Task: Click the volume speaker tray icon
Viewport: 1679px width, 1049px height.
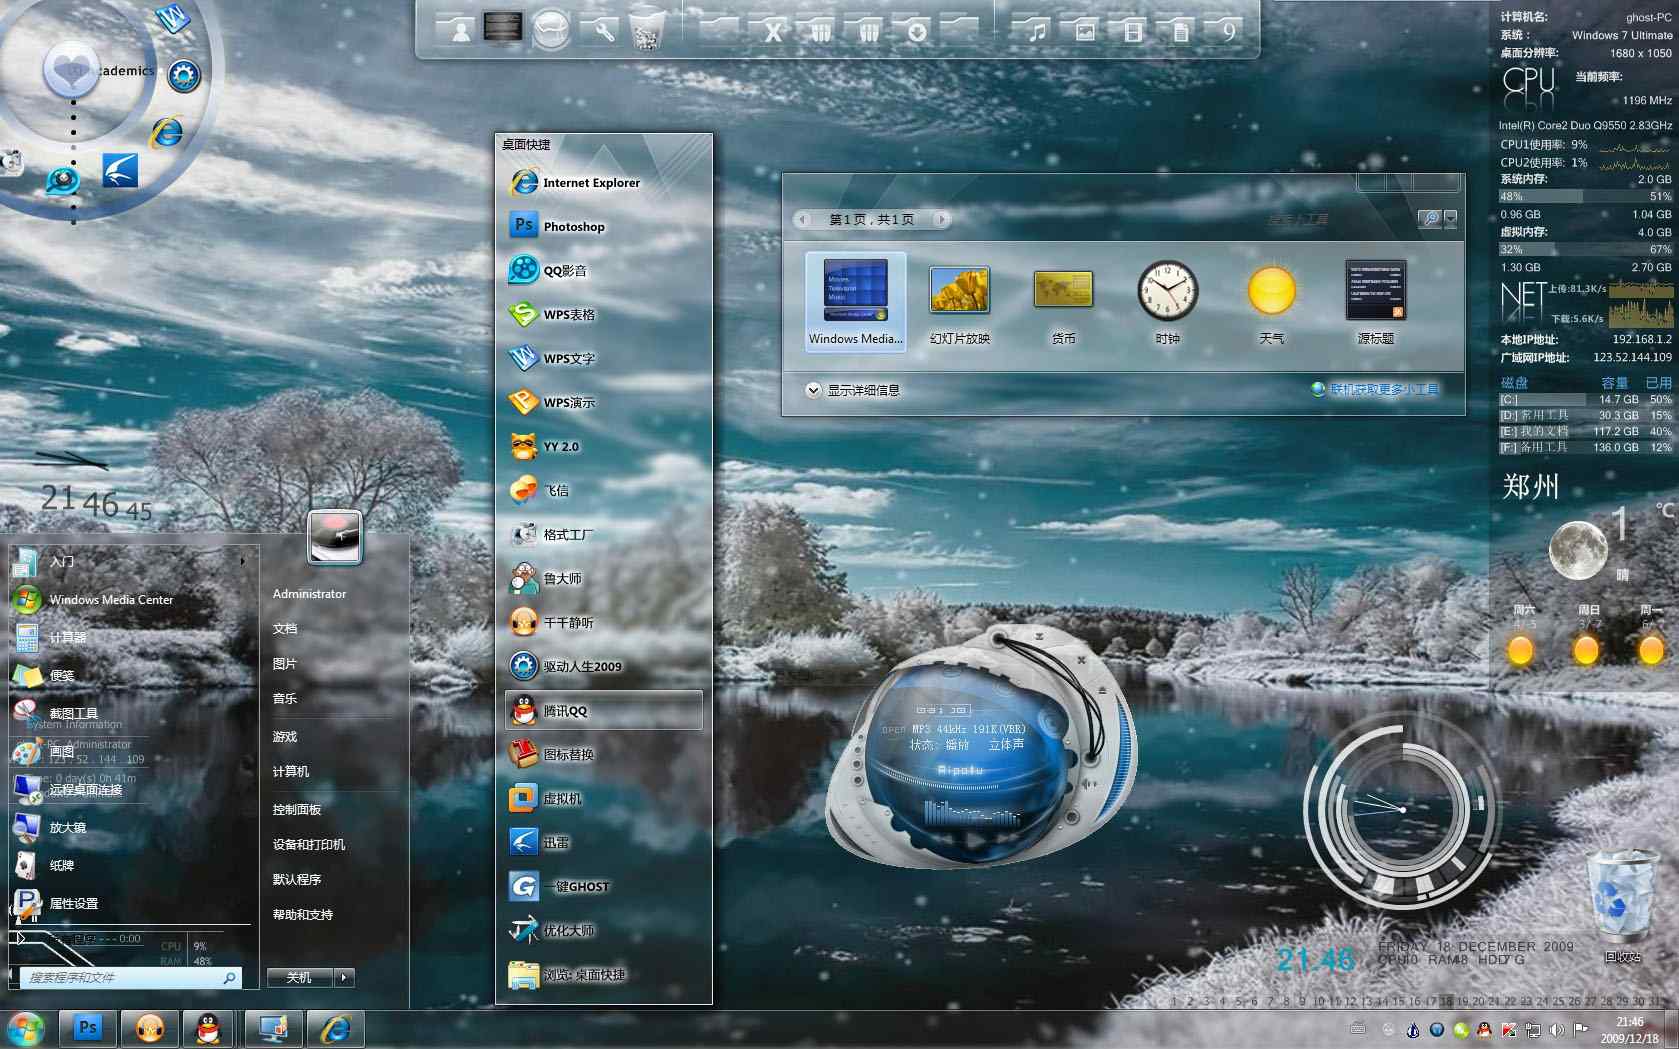Action: point(1556,1029)
